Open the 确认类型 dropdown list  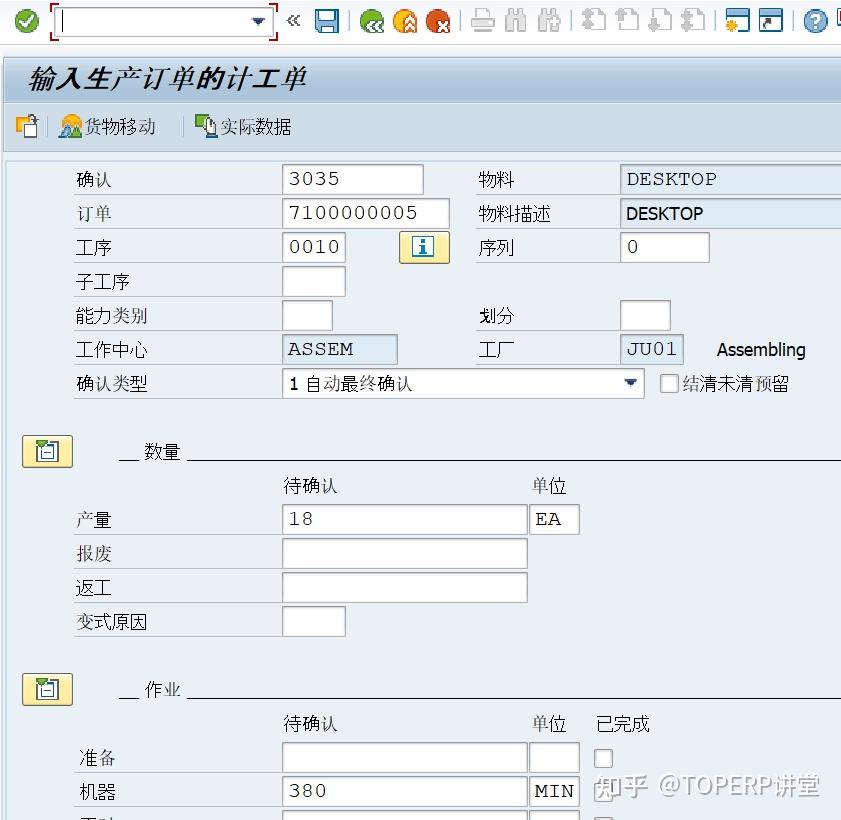(x=631, y=383)
